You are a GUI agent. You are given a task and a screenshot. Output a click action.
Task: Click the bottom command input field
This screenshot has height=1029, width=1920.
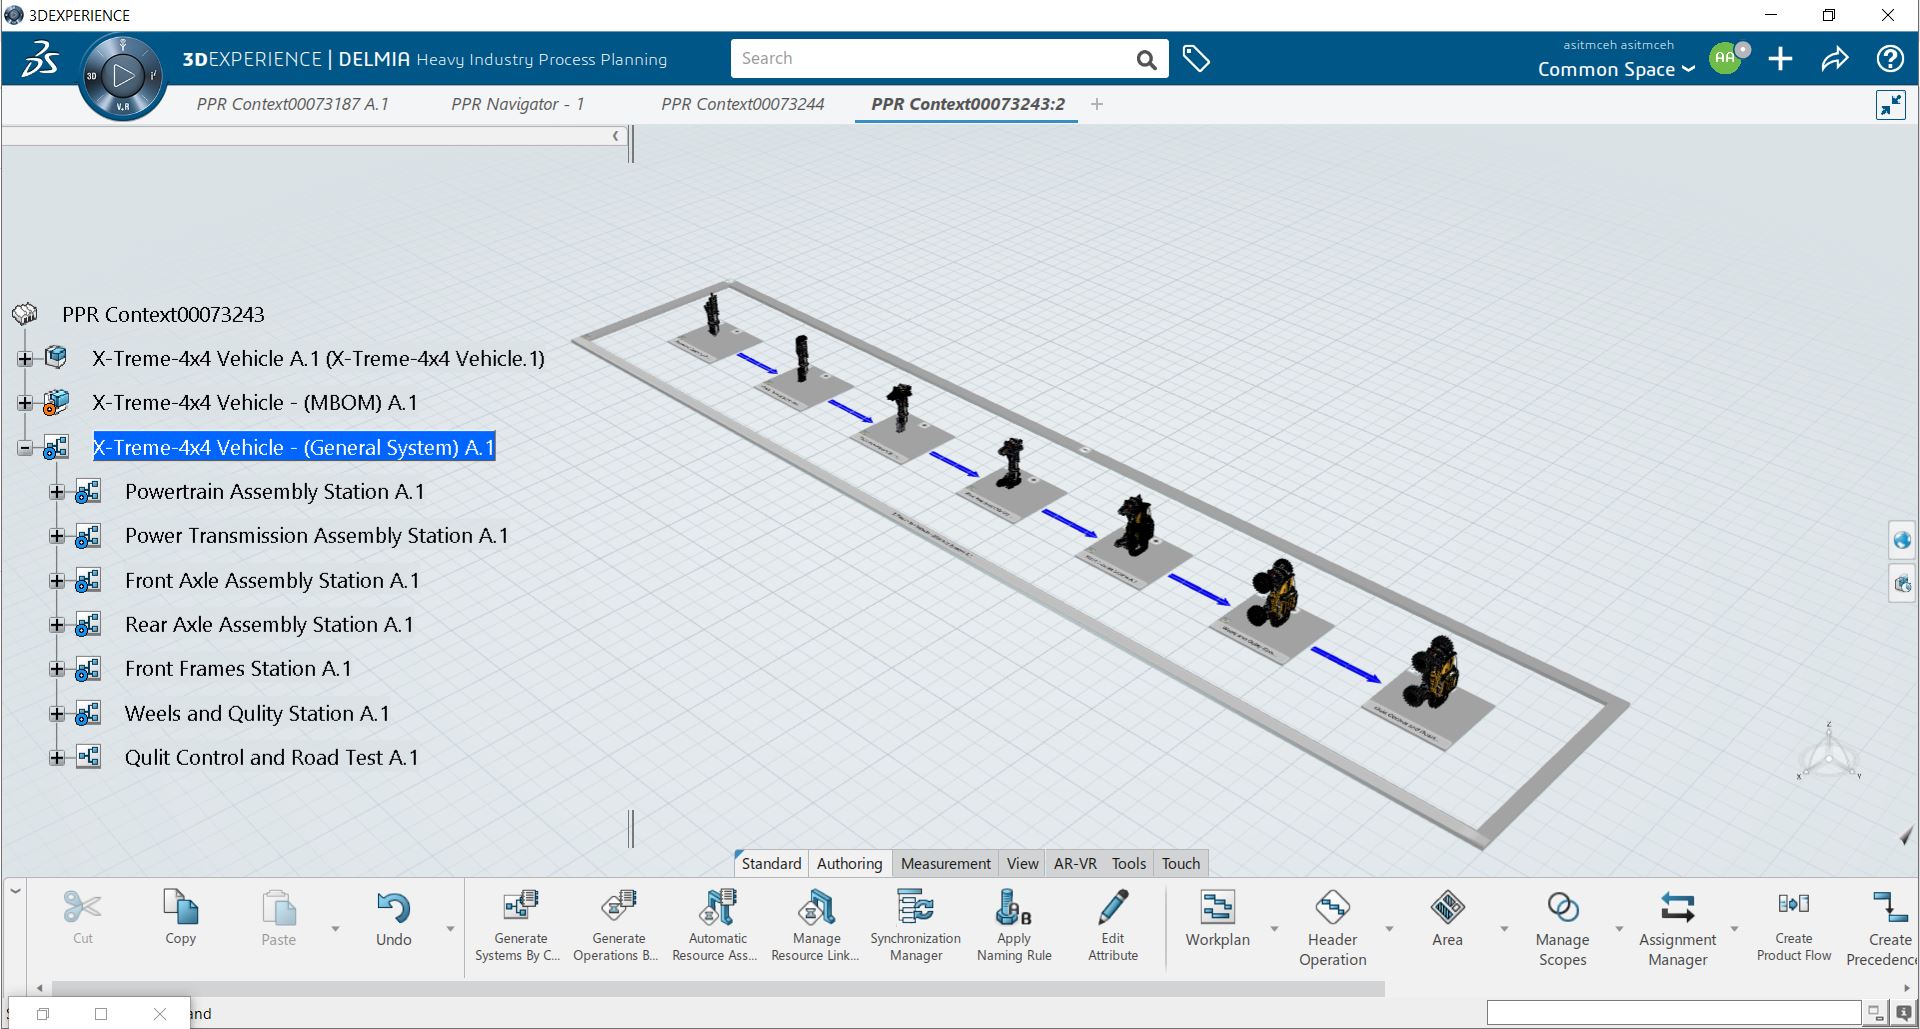click(1674, 1013)
